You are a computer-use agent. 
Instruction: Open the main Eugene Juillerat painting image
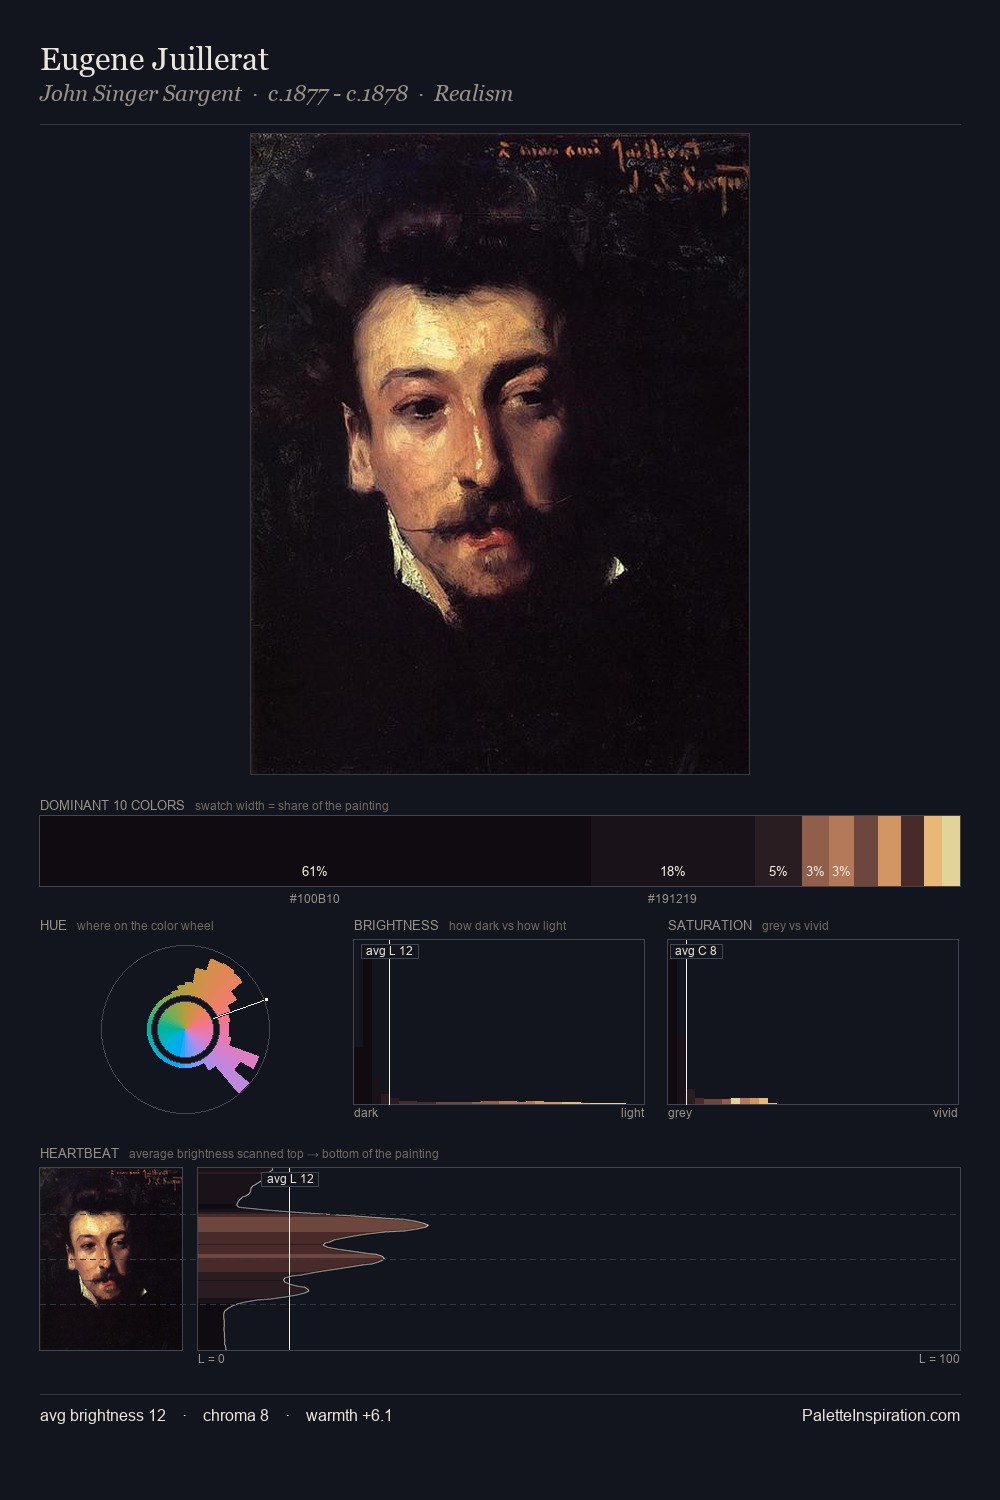click(500, 454)
